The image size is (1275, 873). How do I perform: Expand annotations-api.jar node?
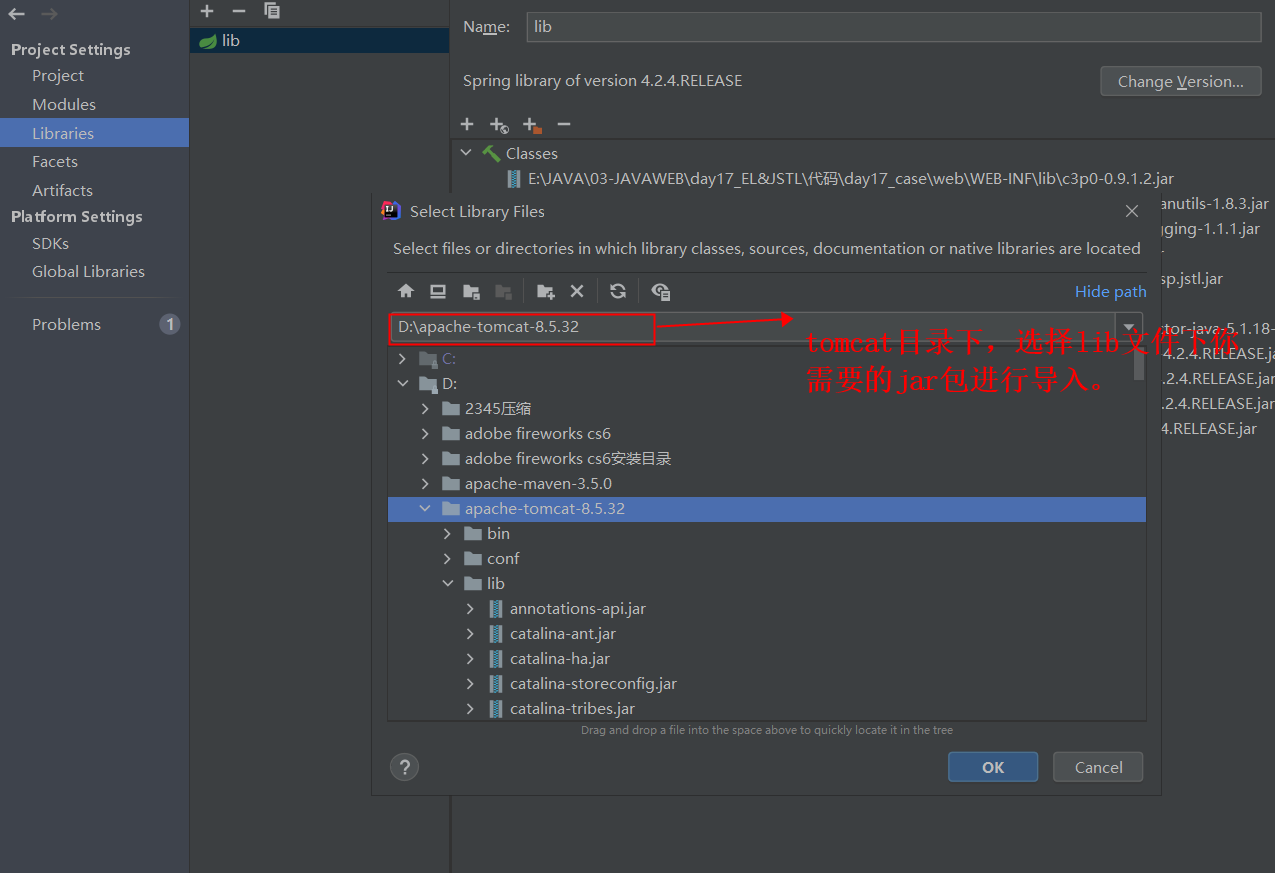click(470, 609)
